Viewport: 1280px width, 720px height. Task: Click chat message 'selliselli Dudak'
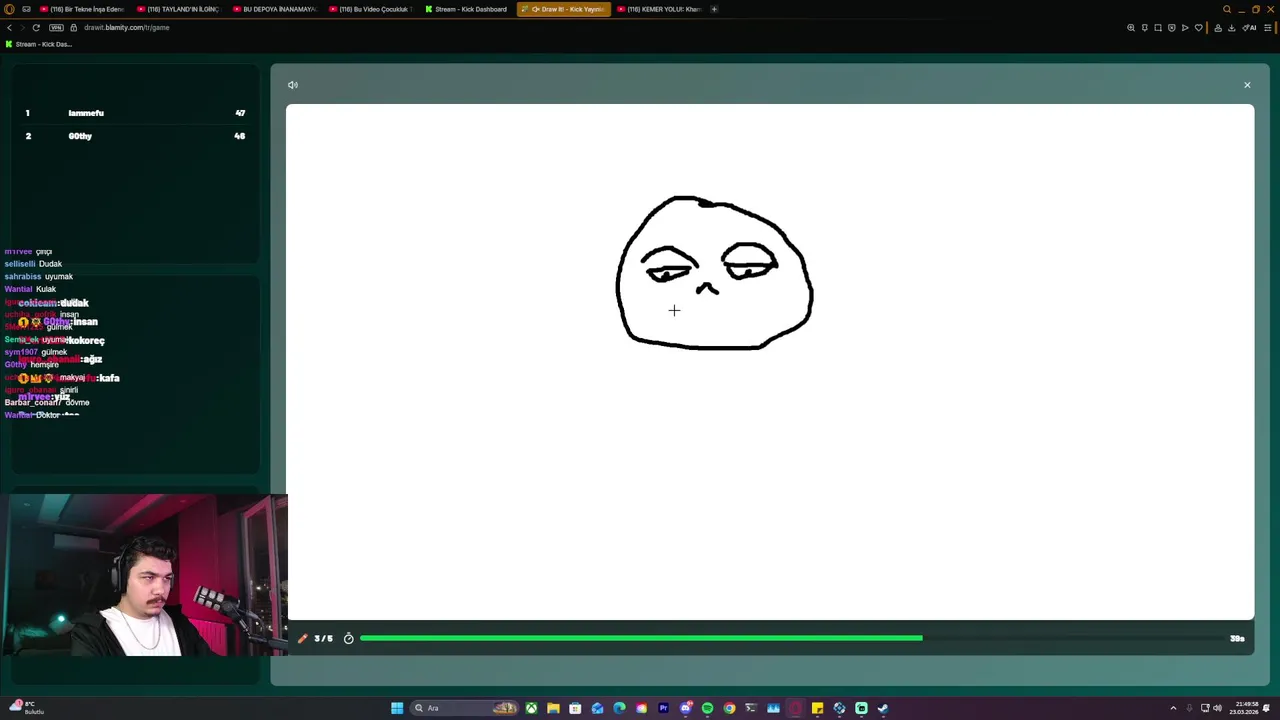click(x=33, y=264)
